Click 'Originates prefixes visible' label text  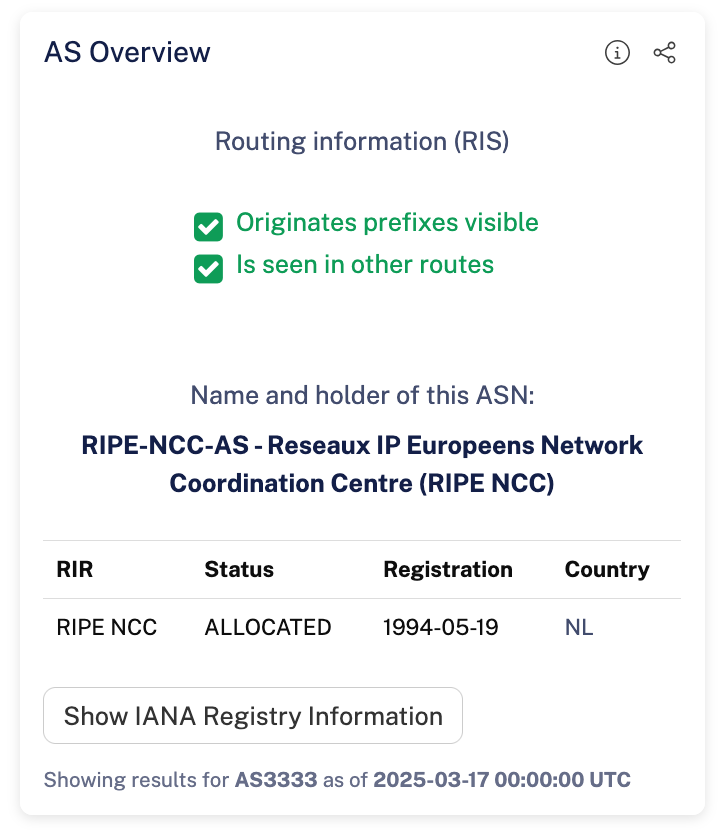click(387, 223)
